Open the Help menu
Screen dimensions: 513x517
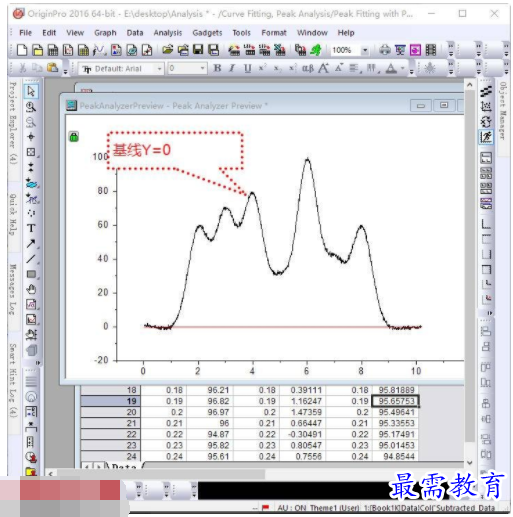coord(346,33)
